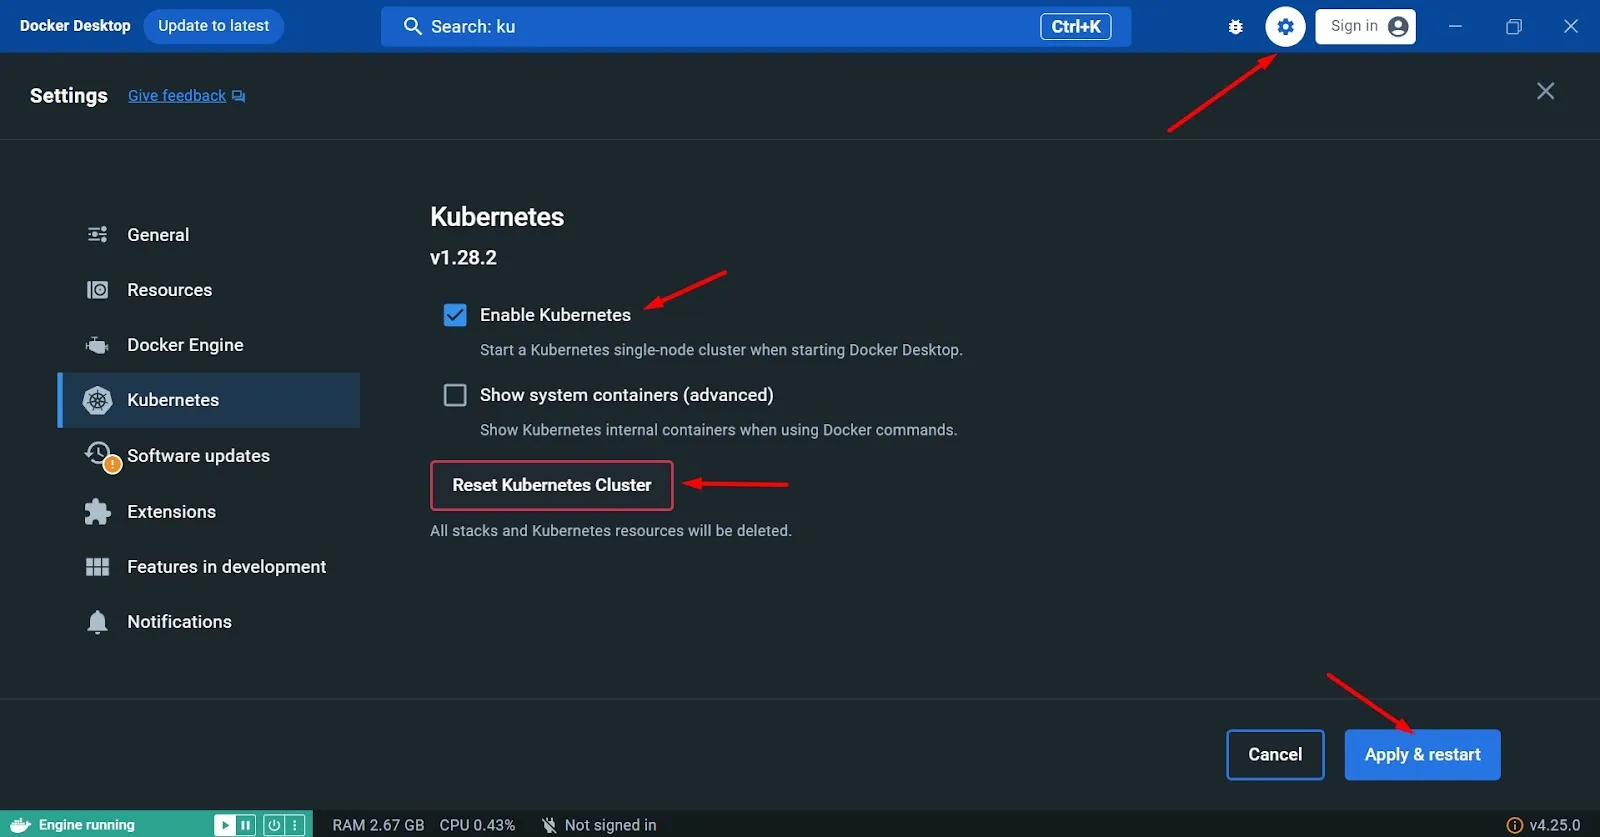Image resolution: width=1600 pixels, height=837 pixels.
Task: Open the Resources settings section
Action: 209,290
